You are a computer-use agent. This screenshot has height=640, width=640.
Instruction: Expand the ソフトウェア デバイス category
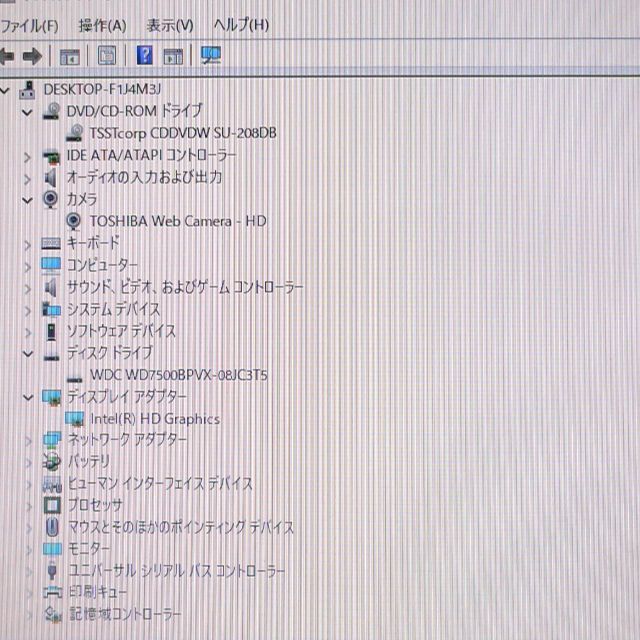pyautogui.click(x=28, y=333)
